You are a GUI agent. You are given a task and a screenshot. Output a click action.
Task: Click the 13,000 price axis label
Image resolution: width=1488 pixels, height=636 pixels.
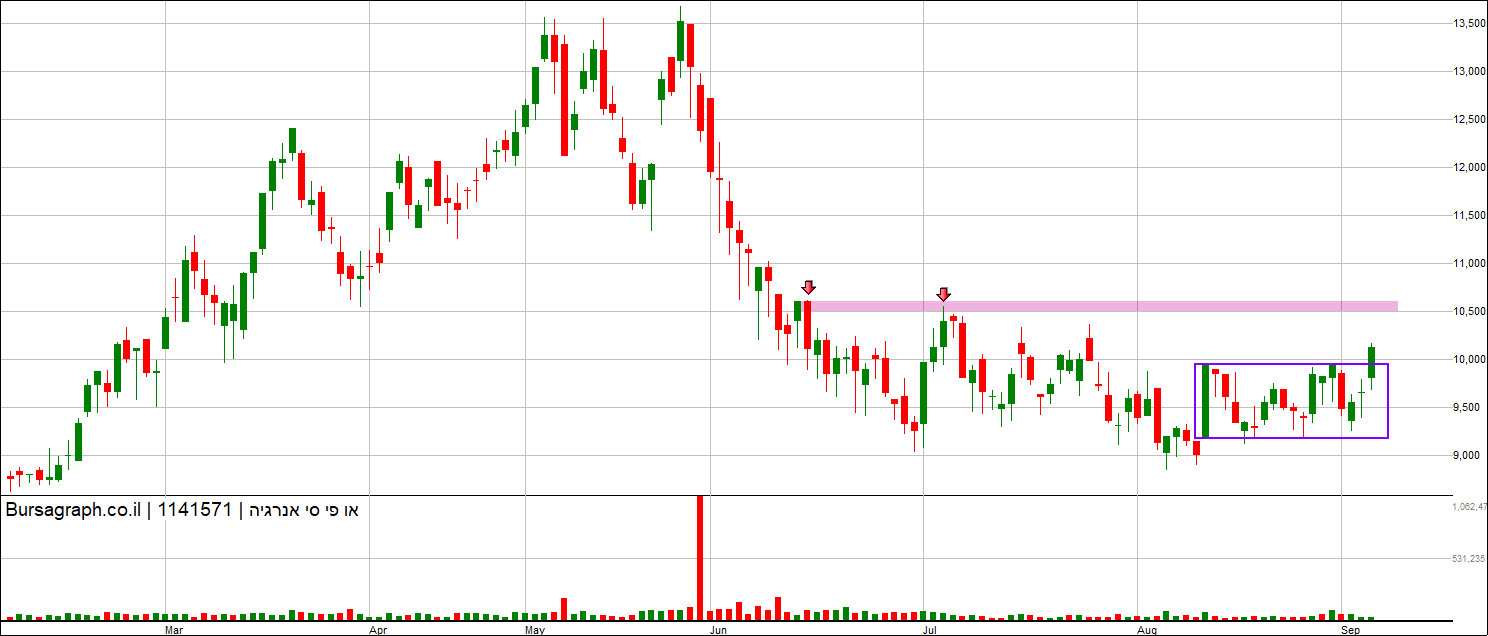coord(1469,71)
